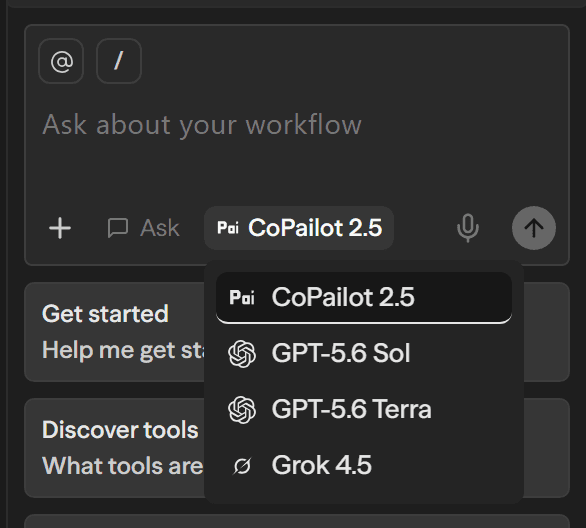Collapse the CoPailot 2.5 model dropdown
The image size is (586, 528).
(x=299, y=228)
